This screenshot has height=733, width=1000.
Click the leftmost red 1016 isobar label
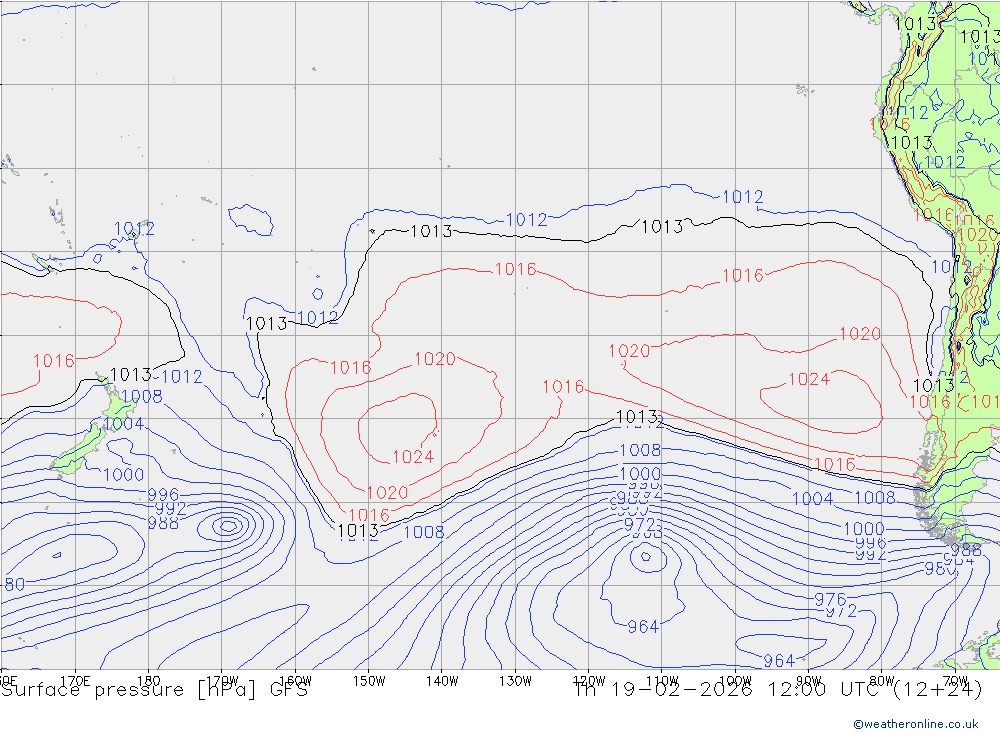click(53, 361)
